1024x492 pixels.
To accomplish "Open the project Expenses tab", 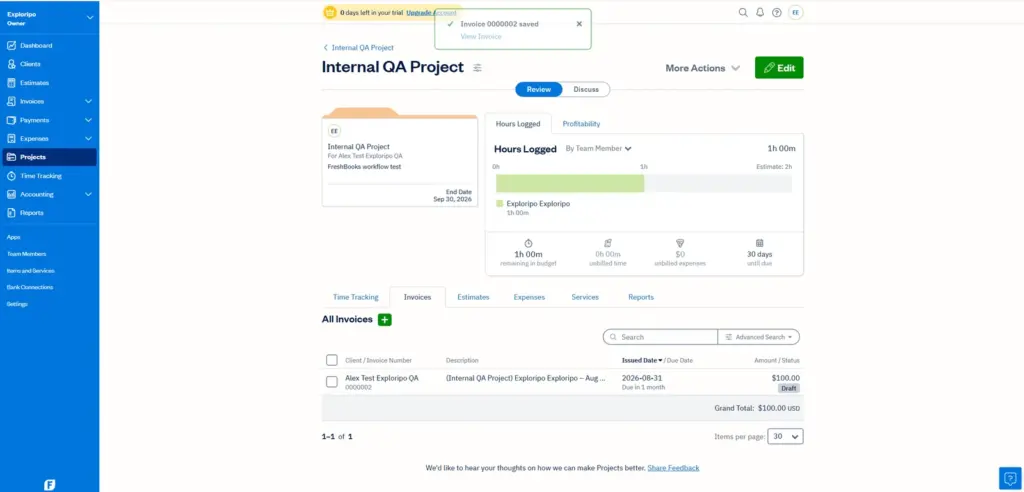I will 529,297.
